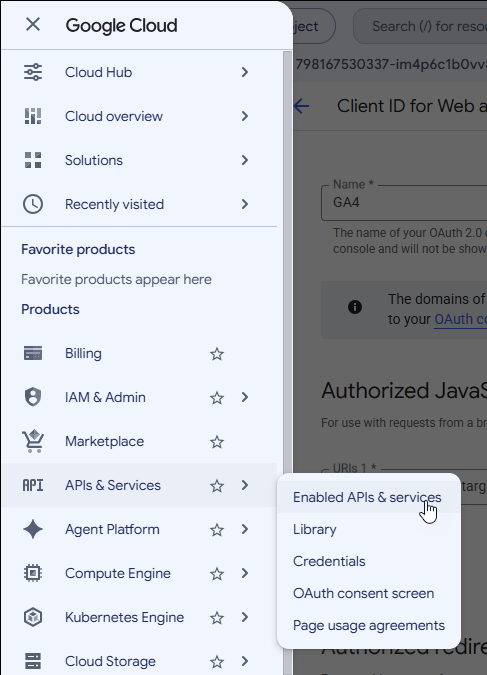Image resolution: width=487 pixels, height=675 pixels.
Task: Select the Cloud Storage label
Action: [x=111, y=661]
